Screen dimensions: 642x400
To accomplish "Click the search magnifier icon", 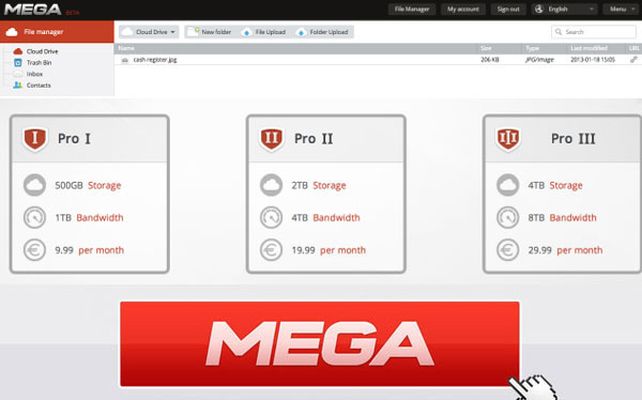I will point(558,32).
